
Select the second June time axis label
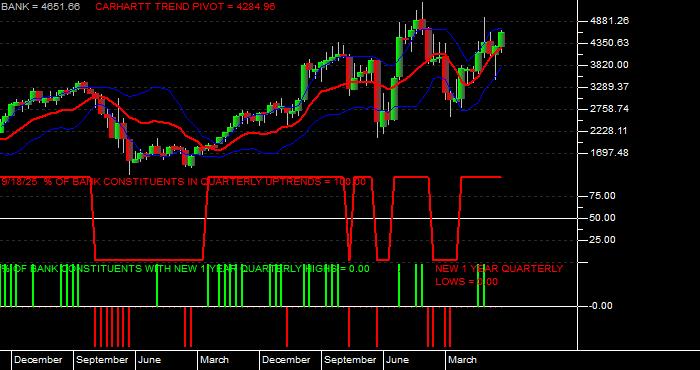click(398, 360)
